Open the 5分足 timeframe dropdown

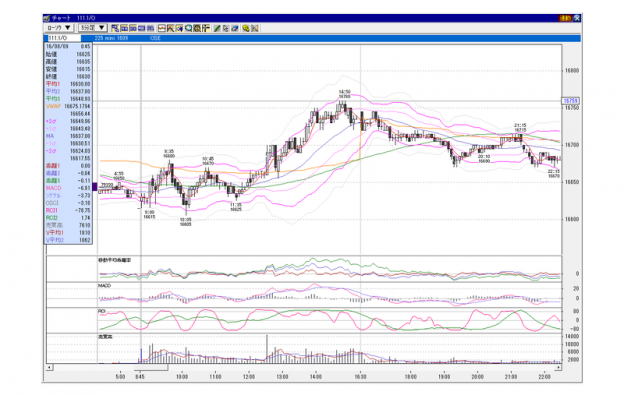(x=92, y=28)
